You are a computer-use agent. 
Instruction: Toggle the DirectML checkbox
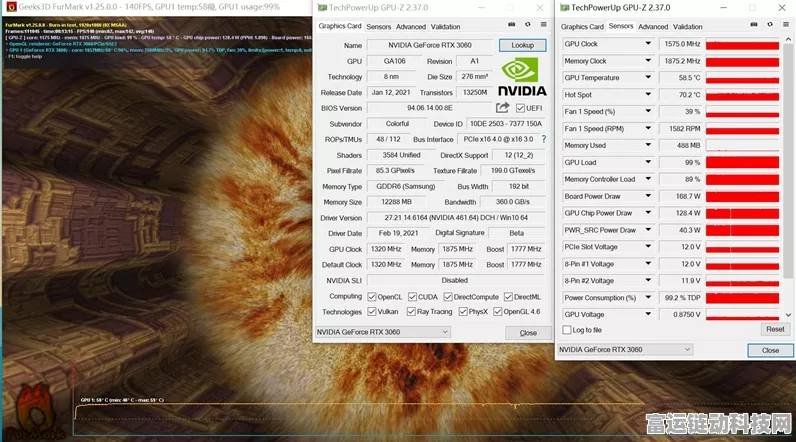pos(508,297)
